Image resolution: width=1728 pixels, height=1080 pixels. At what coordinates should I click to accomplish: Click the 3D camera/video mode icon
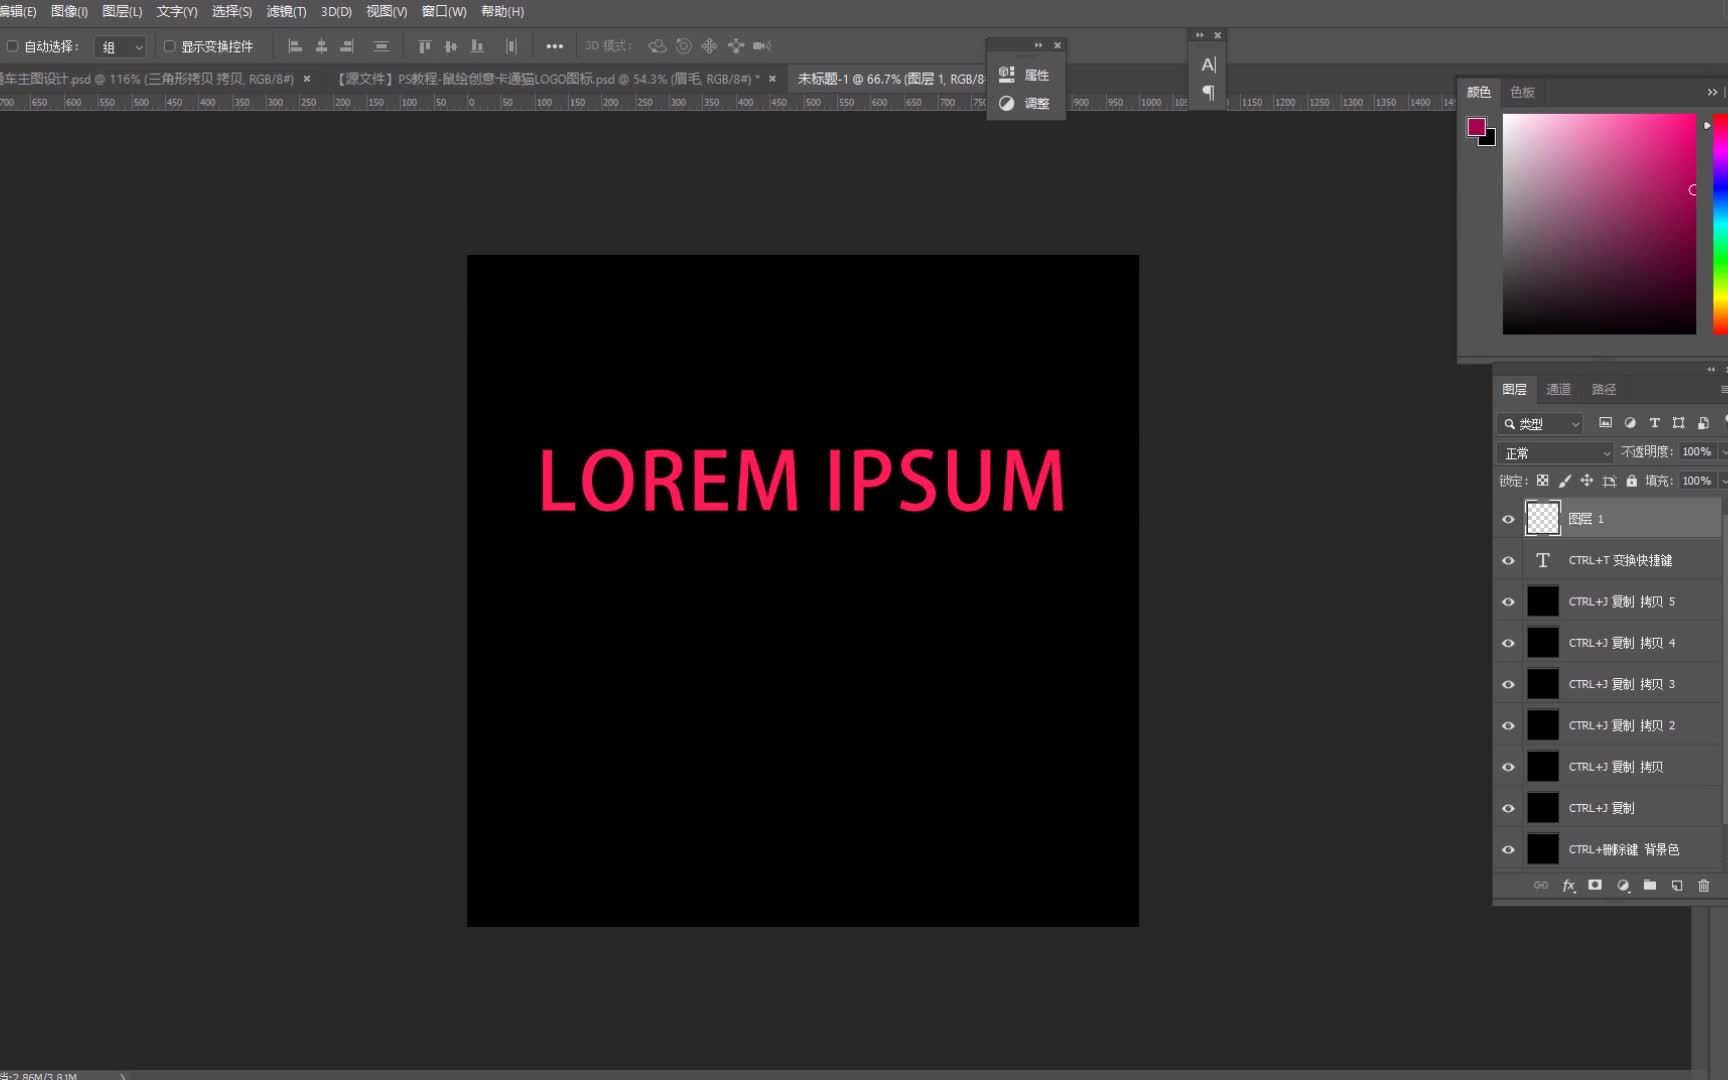click(762, 46)
